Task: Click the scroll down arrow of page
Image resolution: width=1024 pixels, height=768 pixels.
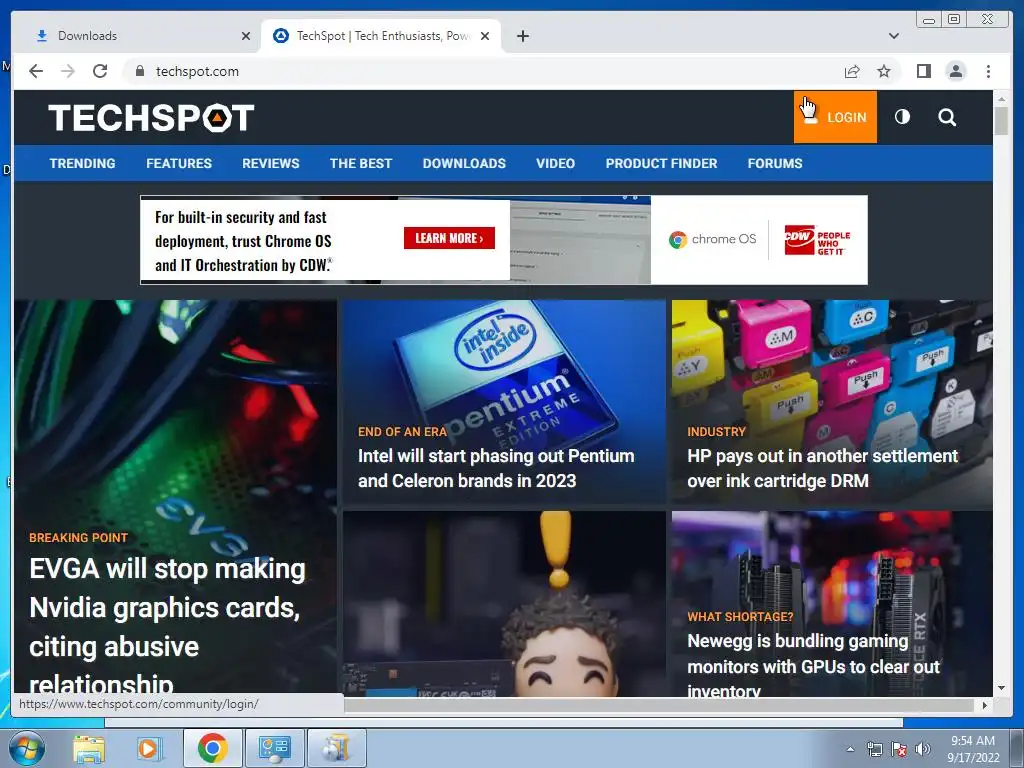Action: point(1001,688)
